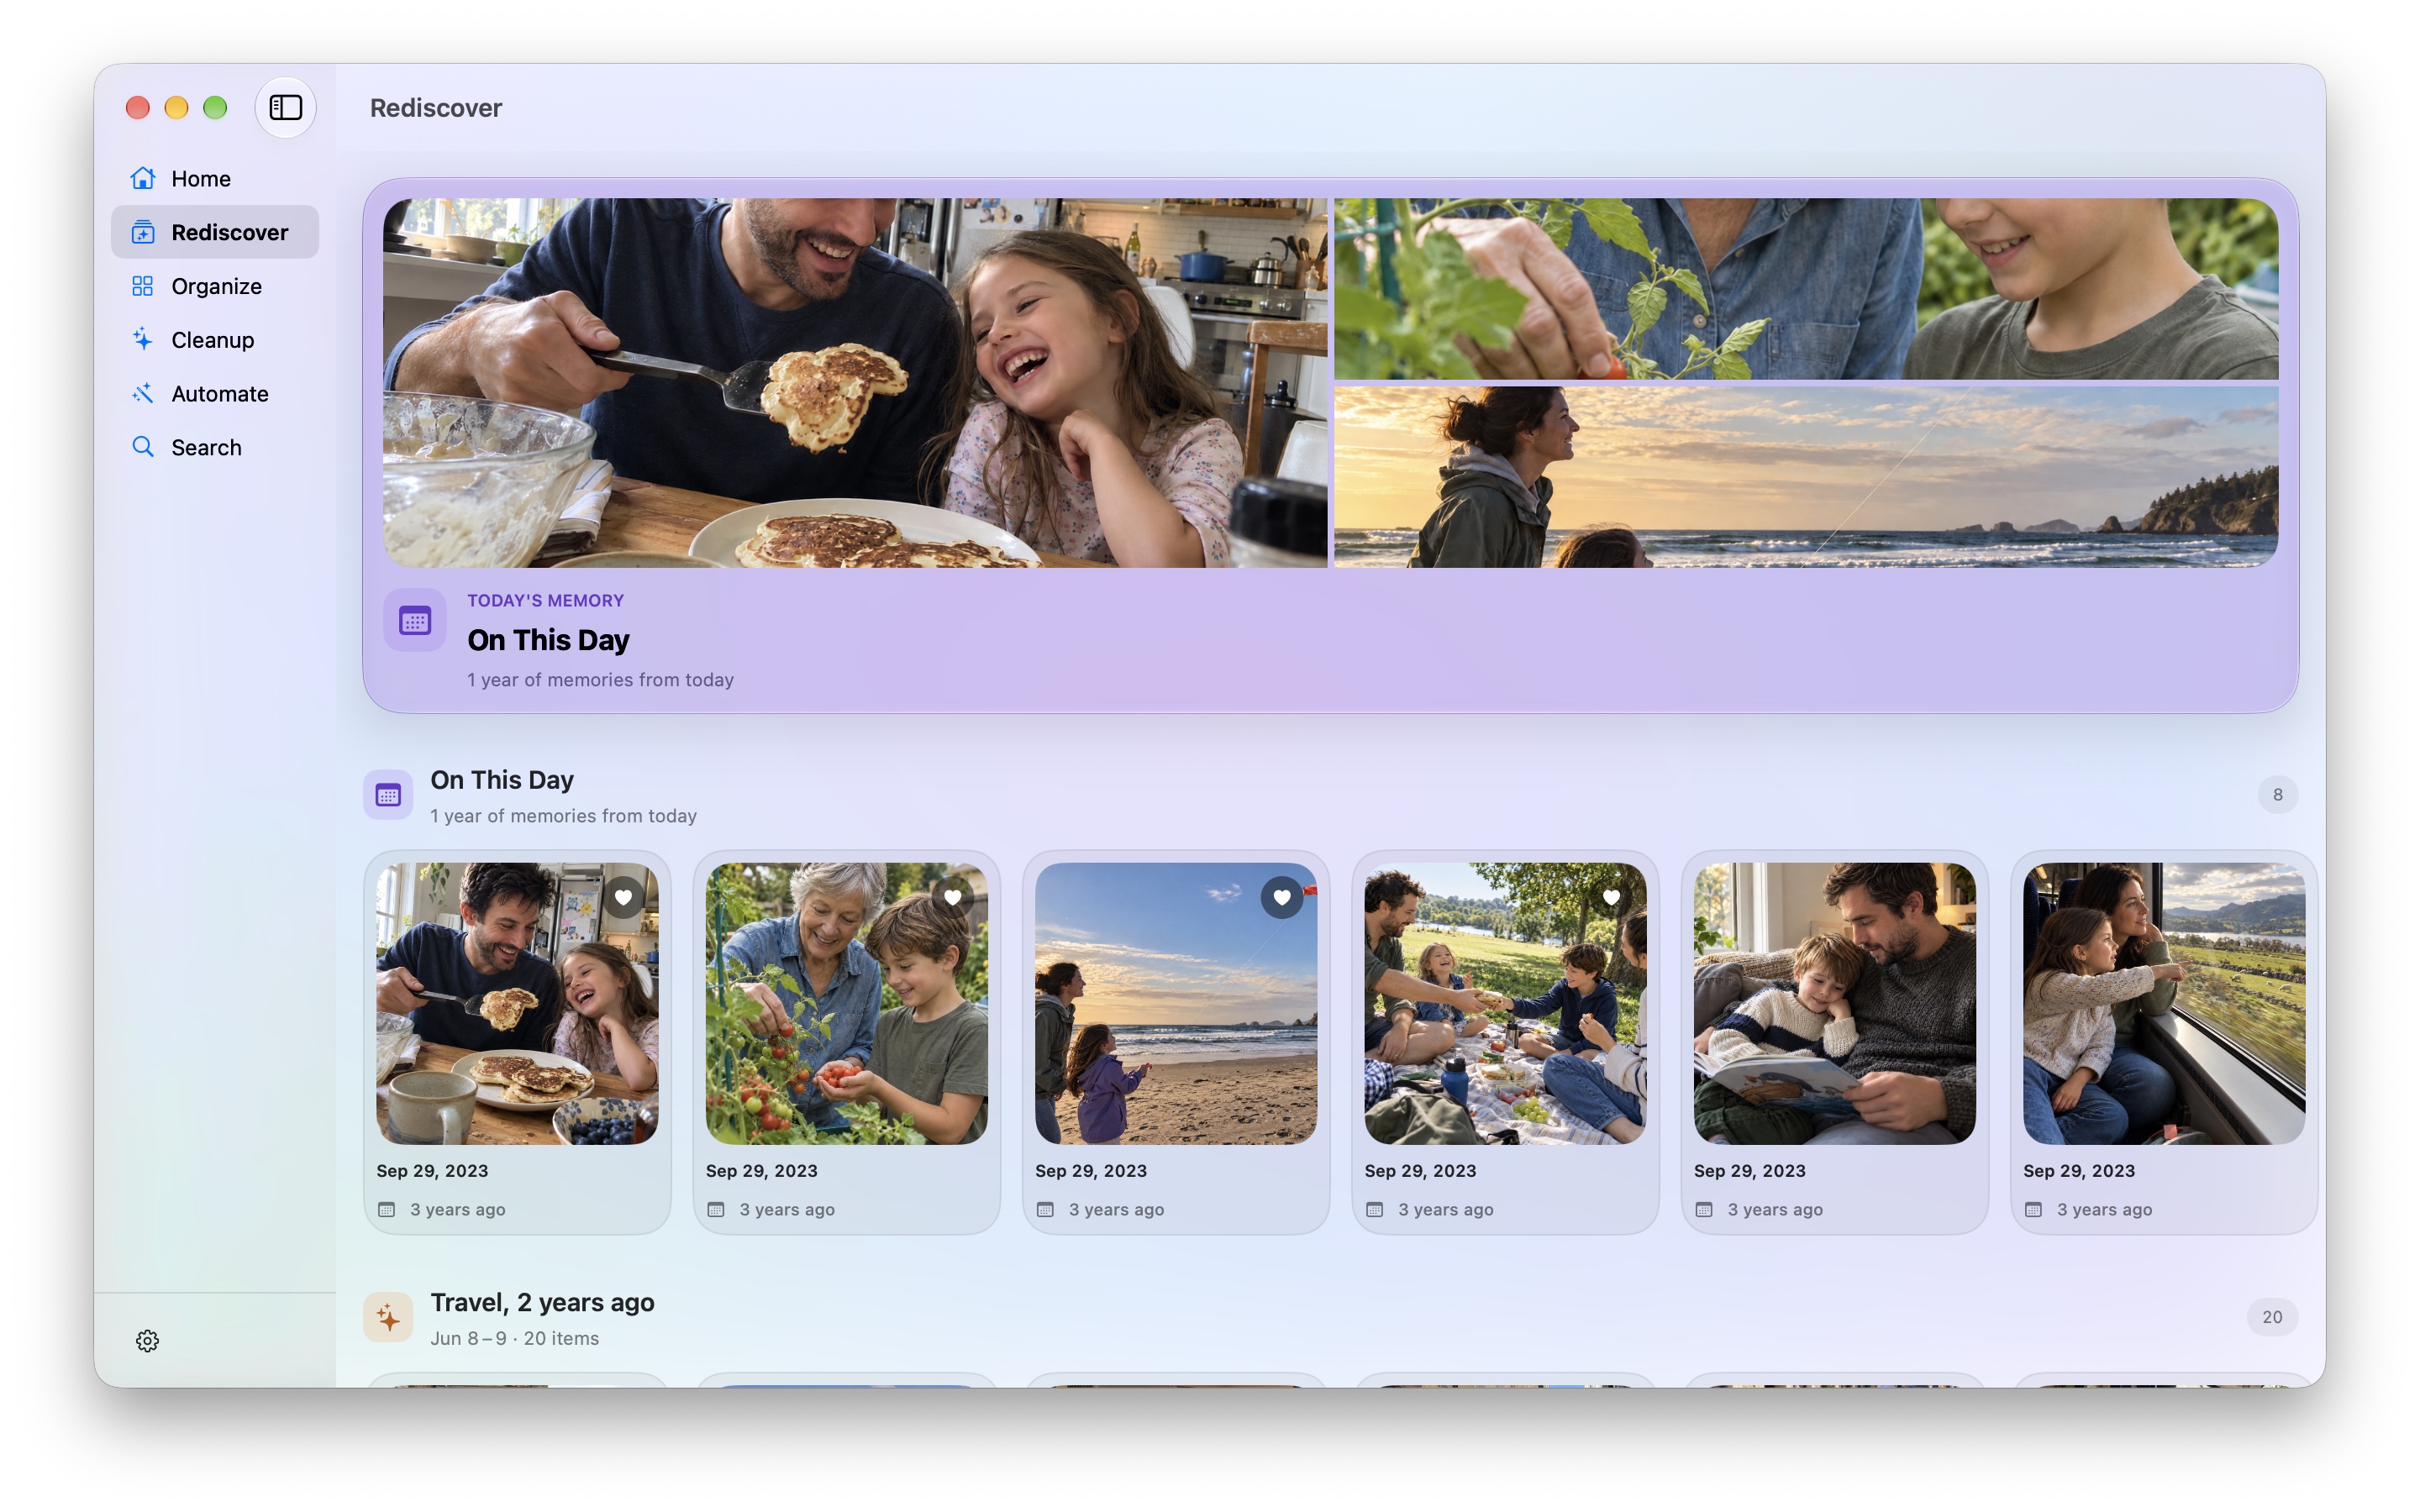2420x1512 pixels.
Task: Click the small calendar icon on the train card
Action: (x=2034, y=1210)
